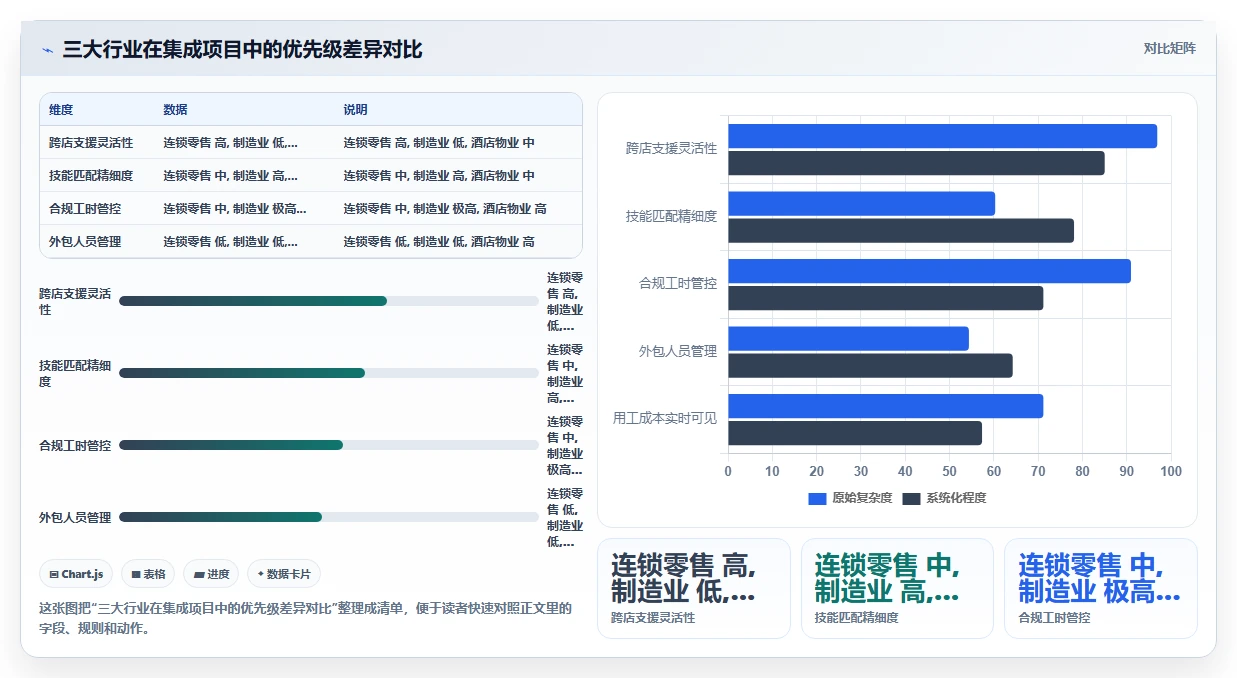Viewport: 1237px width, 678px height.
Task: Click blue chart bar for 技能匹配精细度
Action: pos(861,204)
